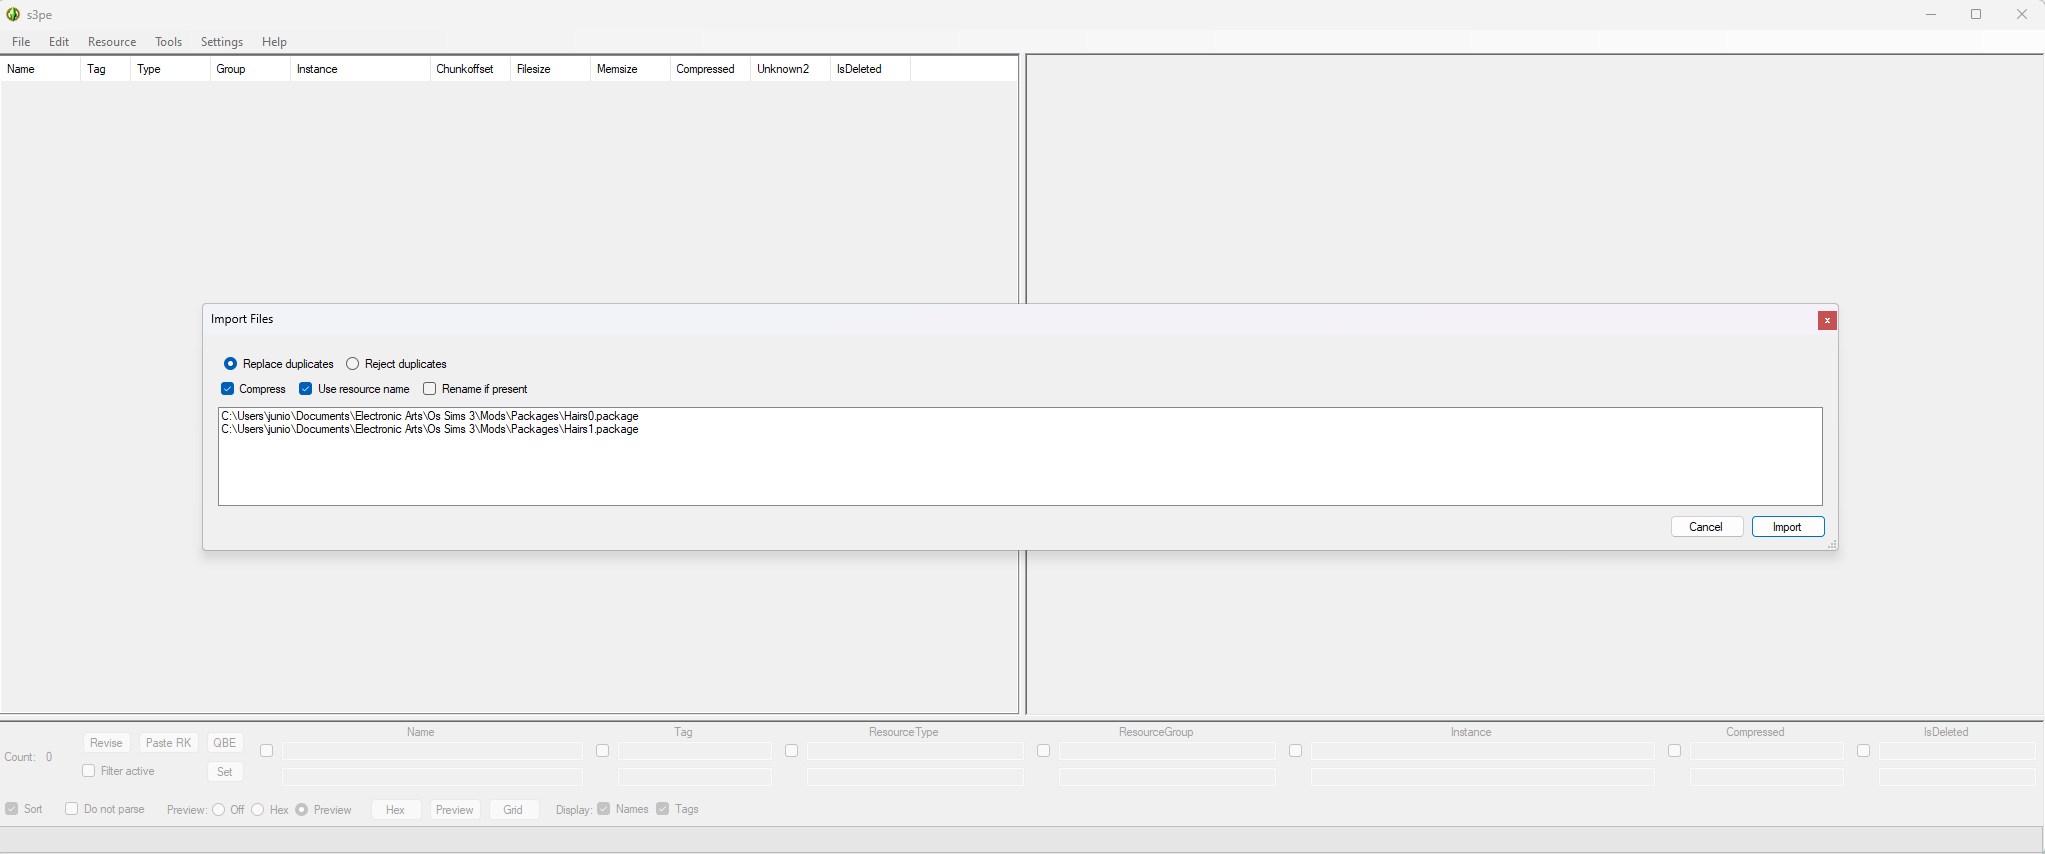This screenshot has width=2045, height=854.
Task: Cancel the file import
Action: 1707,527
